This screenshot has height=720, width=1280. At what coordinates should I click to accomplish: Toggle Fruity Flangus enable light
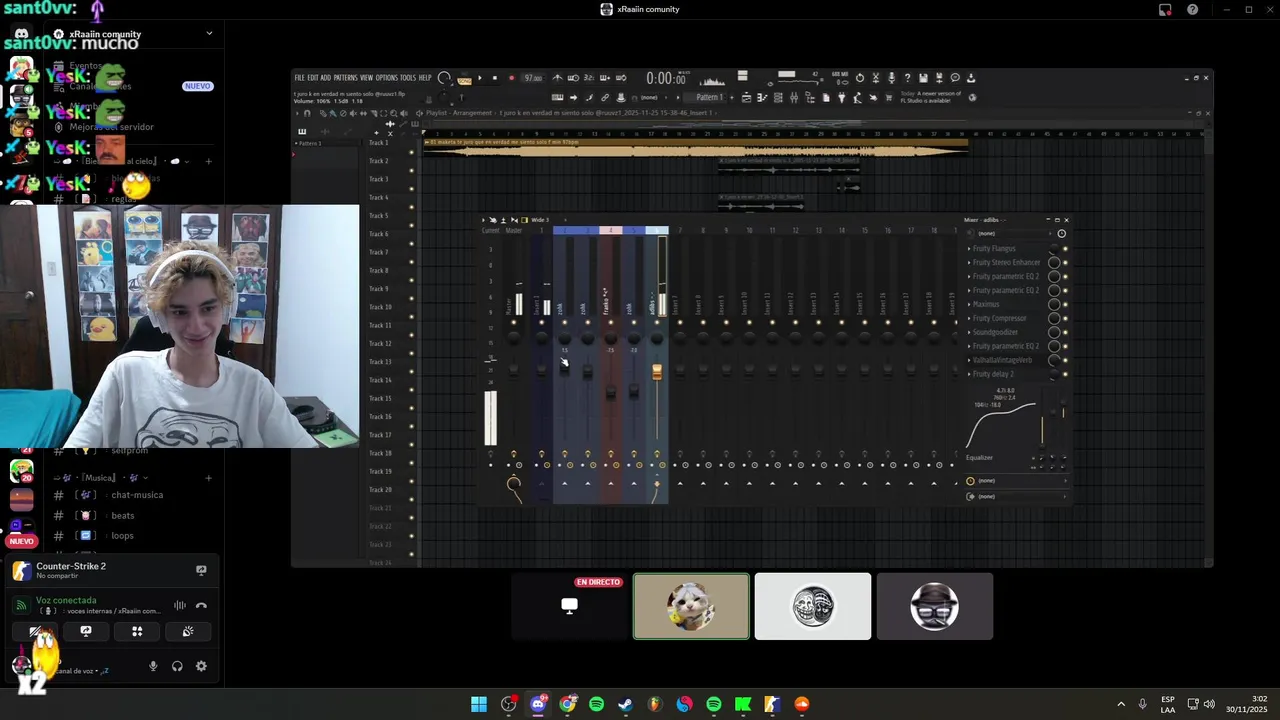pos(1065,248)
